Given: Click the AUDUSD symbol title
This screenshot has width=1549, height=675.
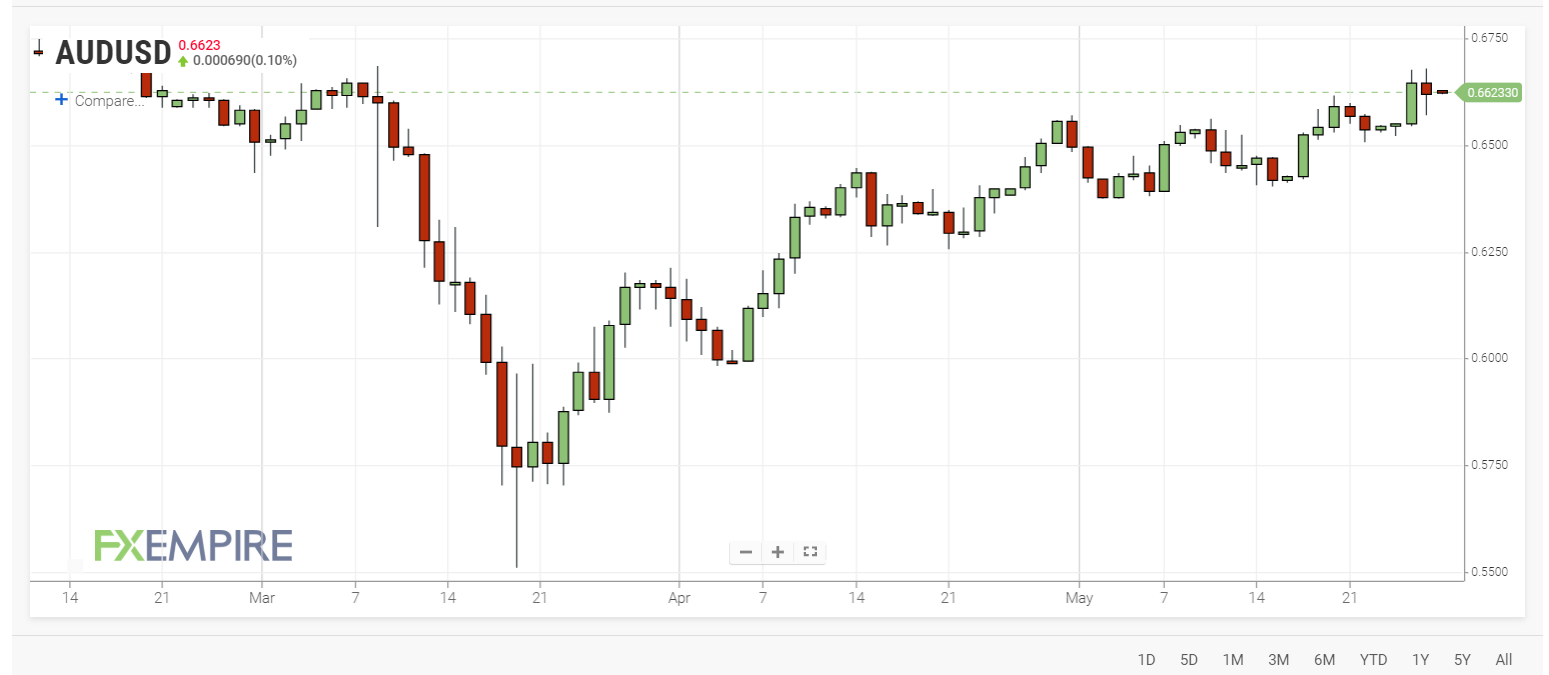Looking at the screenshot, I should point(113,52).
